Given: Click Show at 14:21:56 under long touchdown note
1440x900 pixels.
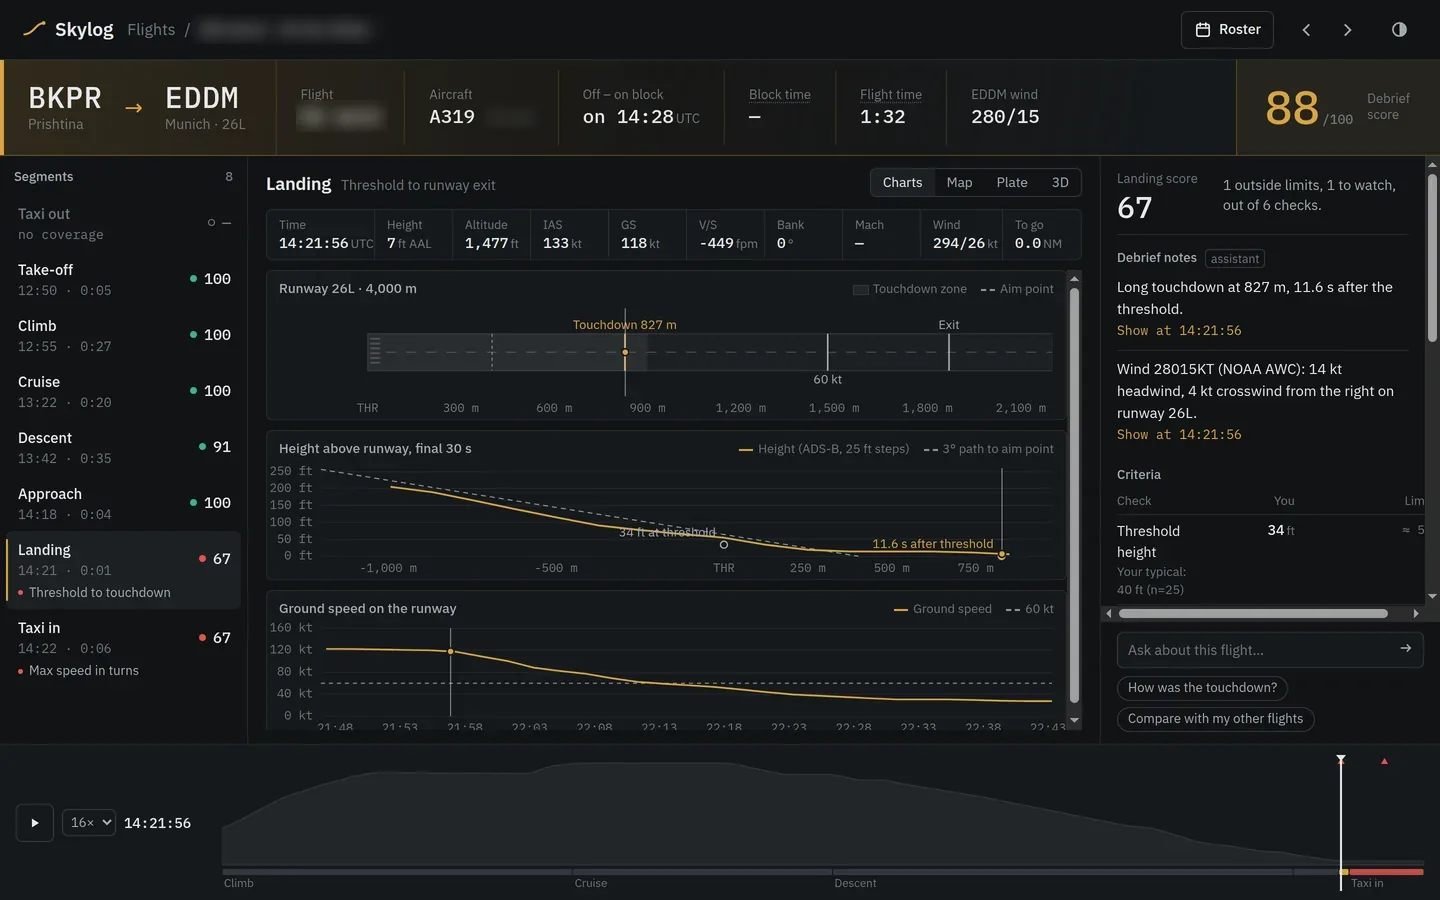Looking at the screenshot, I should tap(1179, 331).
